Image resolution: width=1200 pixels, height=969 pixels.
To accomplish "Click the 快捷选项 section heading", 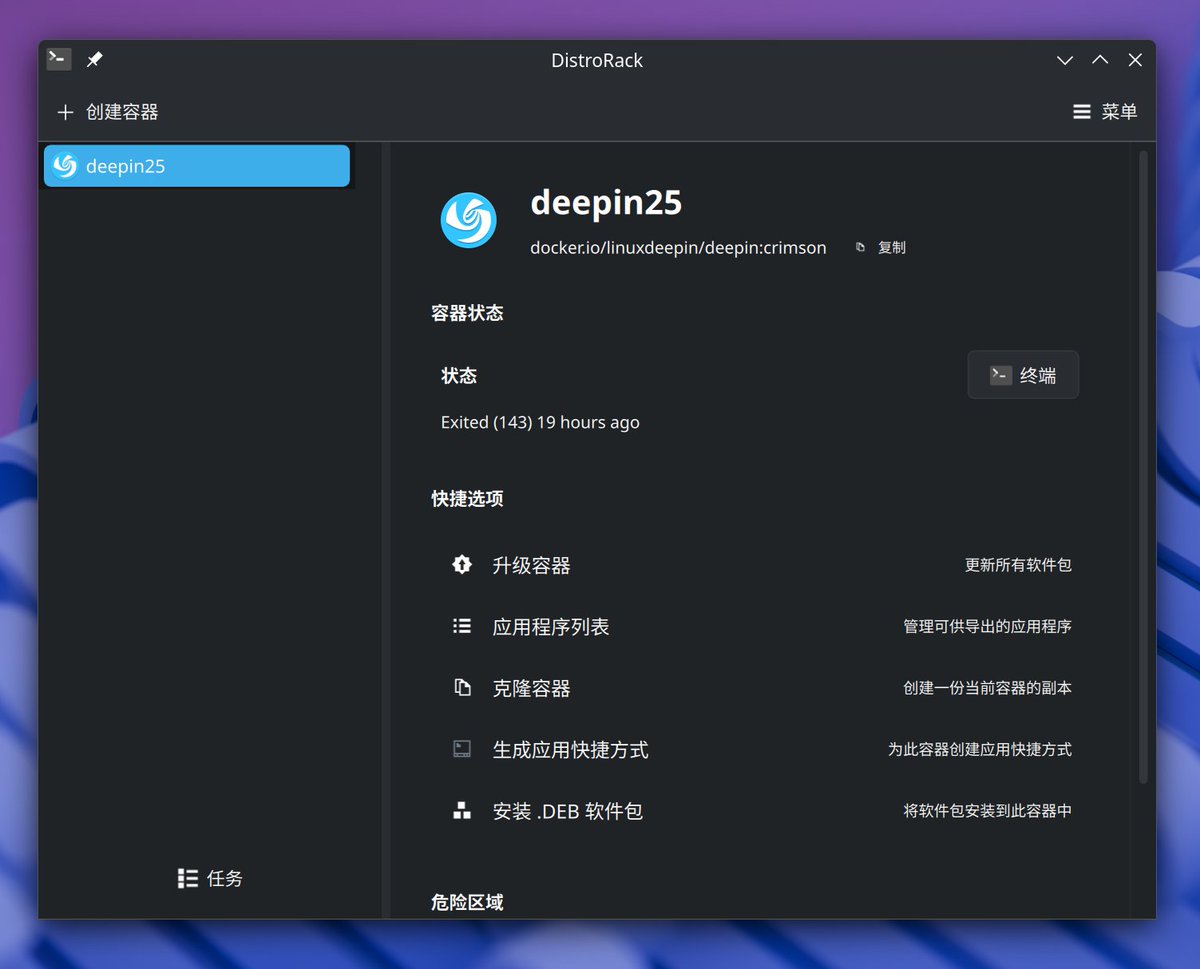I will pyautogui.click(x=467, y=499).
